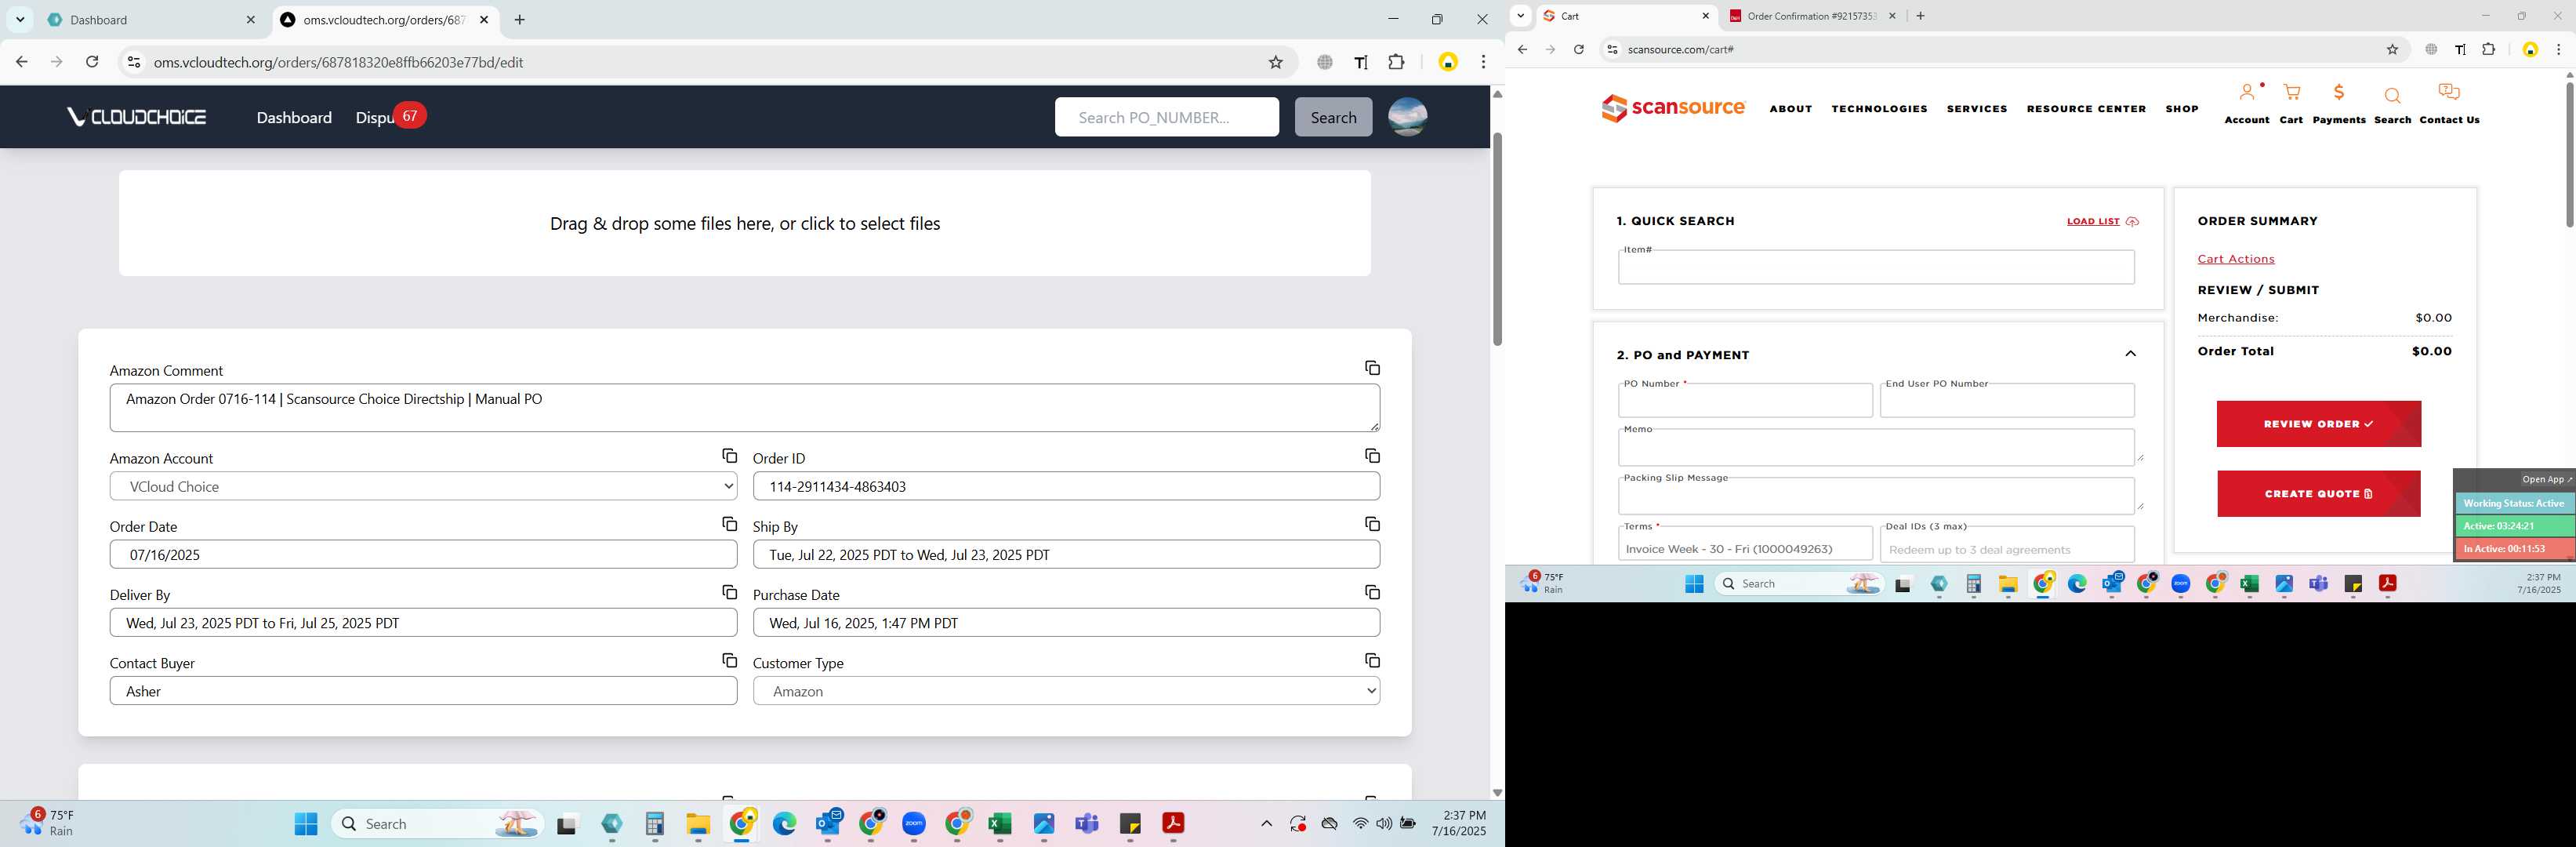Show hidden system tray icons

click(x=1266, y=823)
